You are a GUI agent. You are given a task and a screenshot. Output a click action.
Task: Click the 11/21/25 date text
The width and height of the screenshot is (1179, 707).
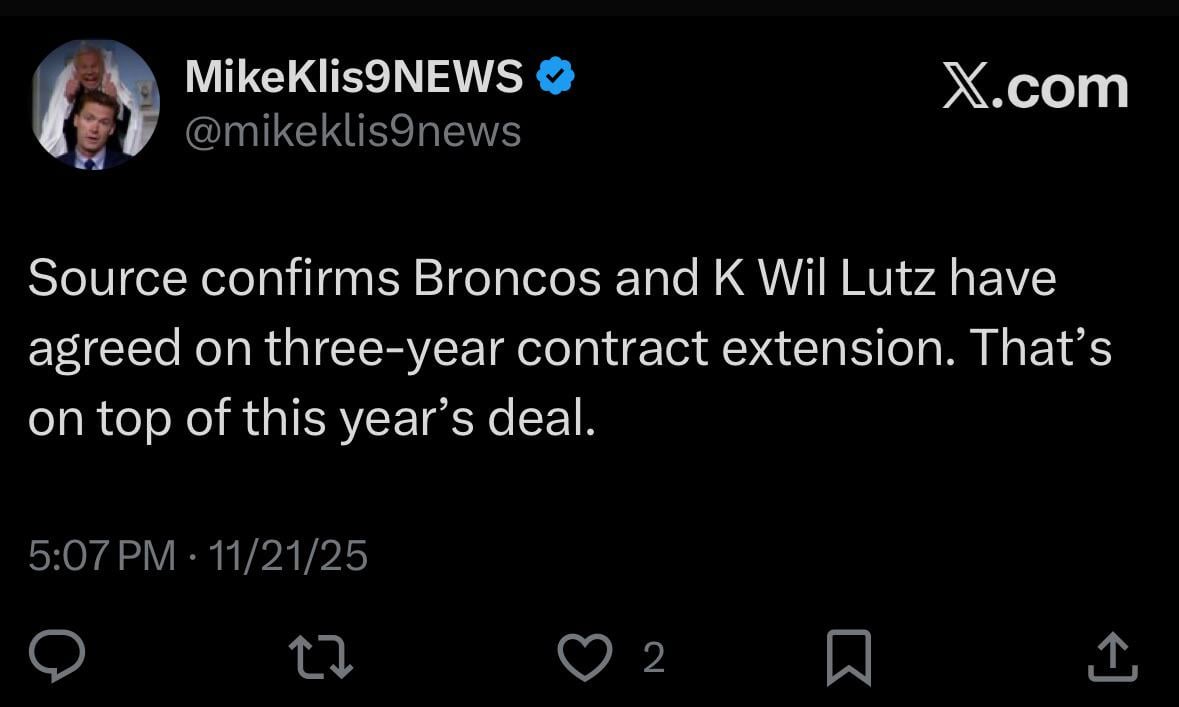click(288, 556)
